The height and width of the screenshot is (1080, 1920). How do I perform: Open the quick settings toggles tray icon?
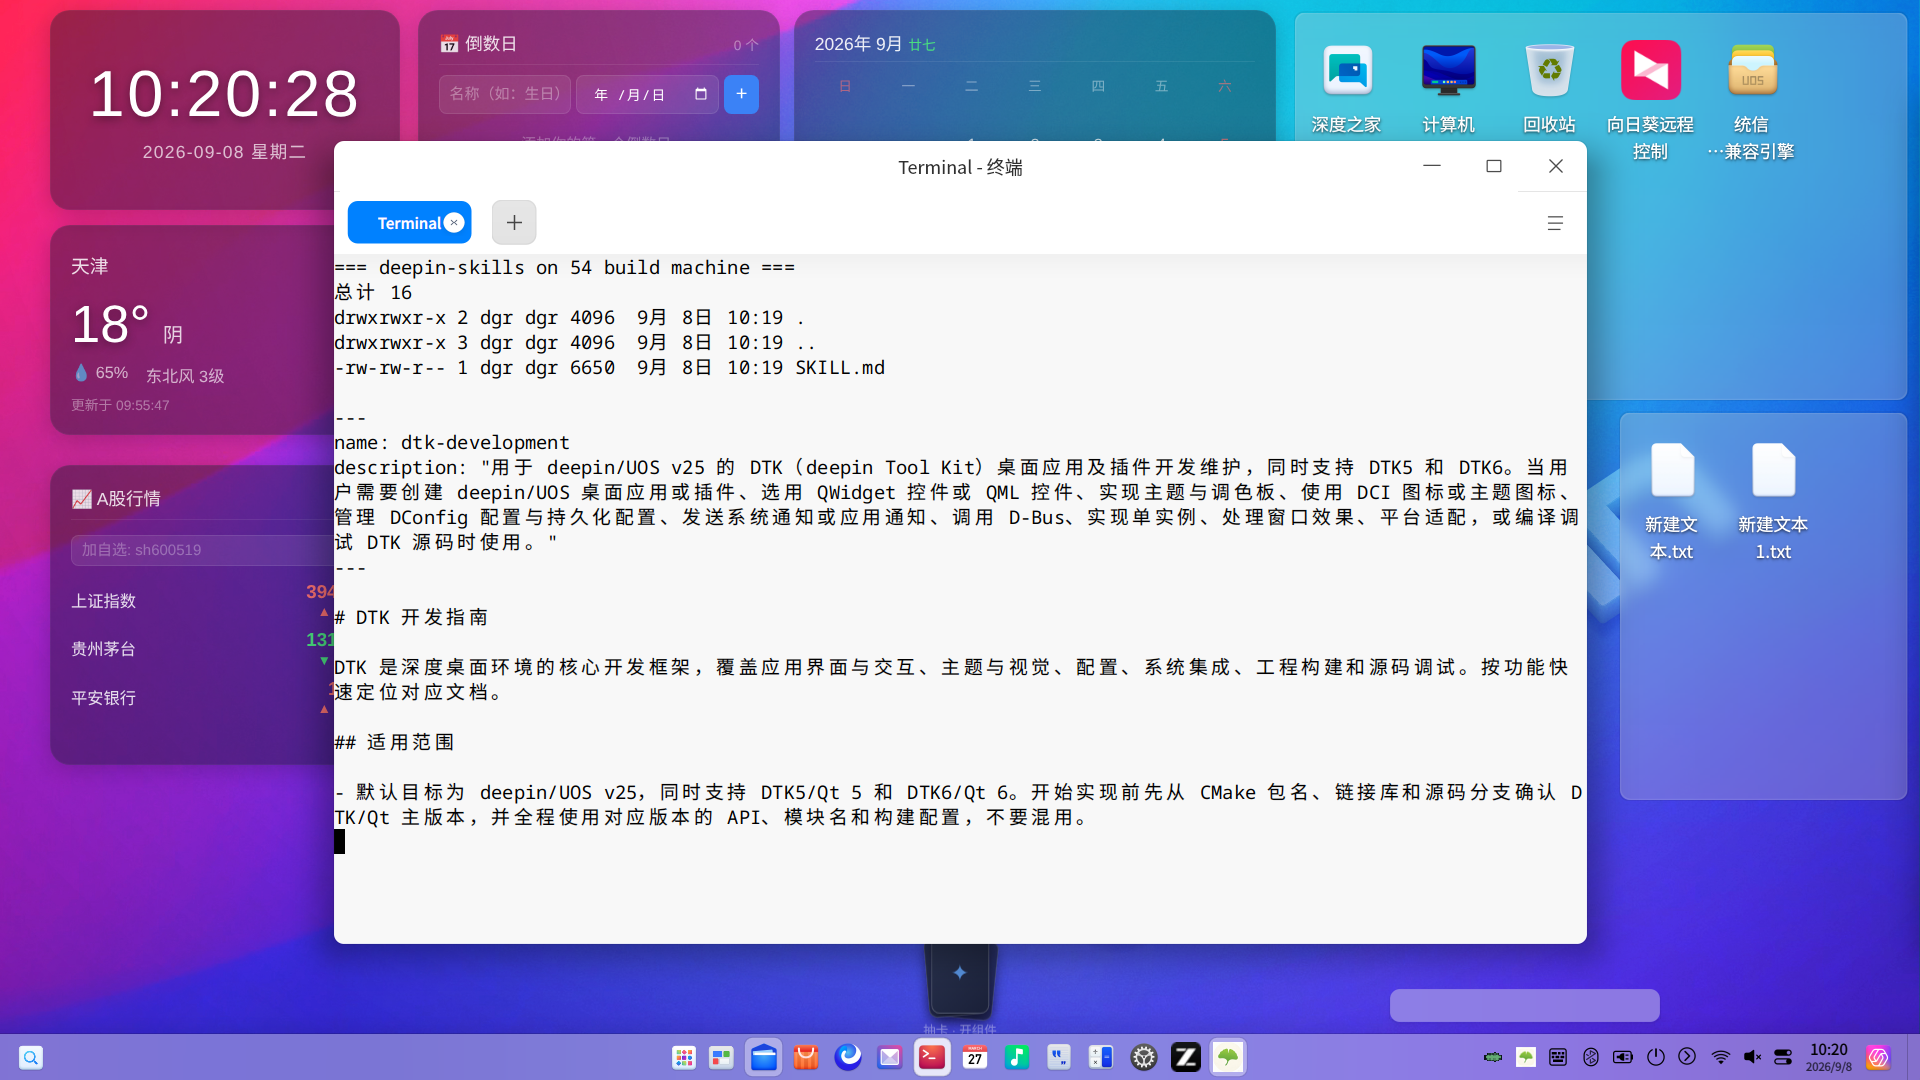1783,1057
